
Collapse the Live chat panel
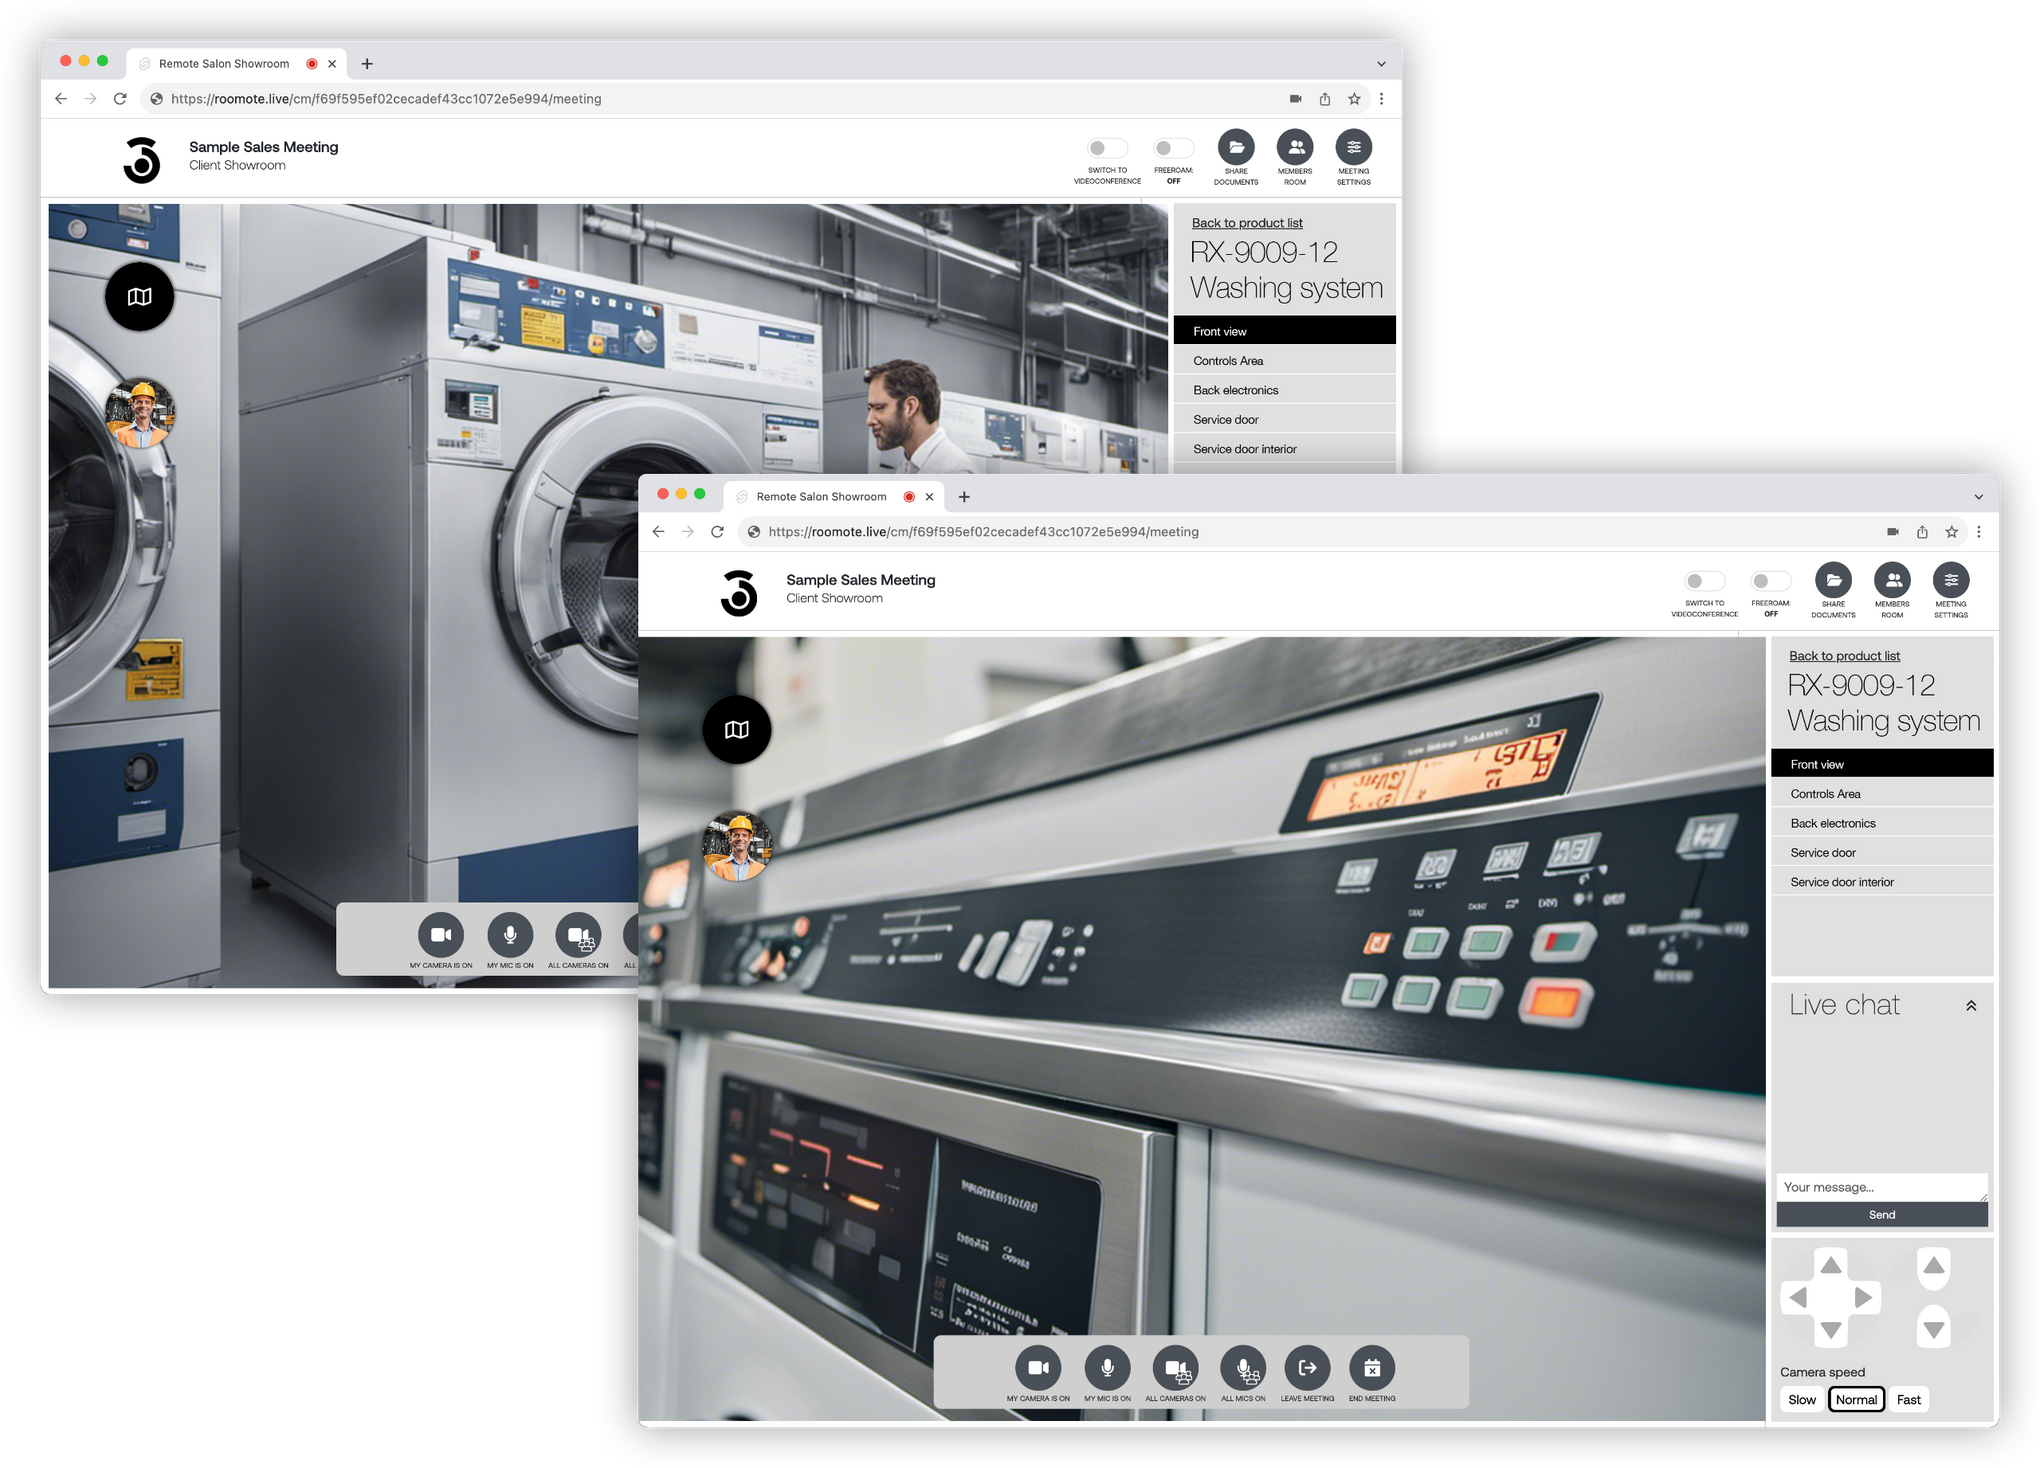1972,1005
